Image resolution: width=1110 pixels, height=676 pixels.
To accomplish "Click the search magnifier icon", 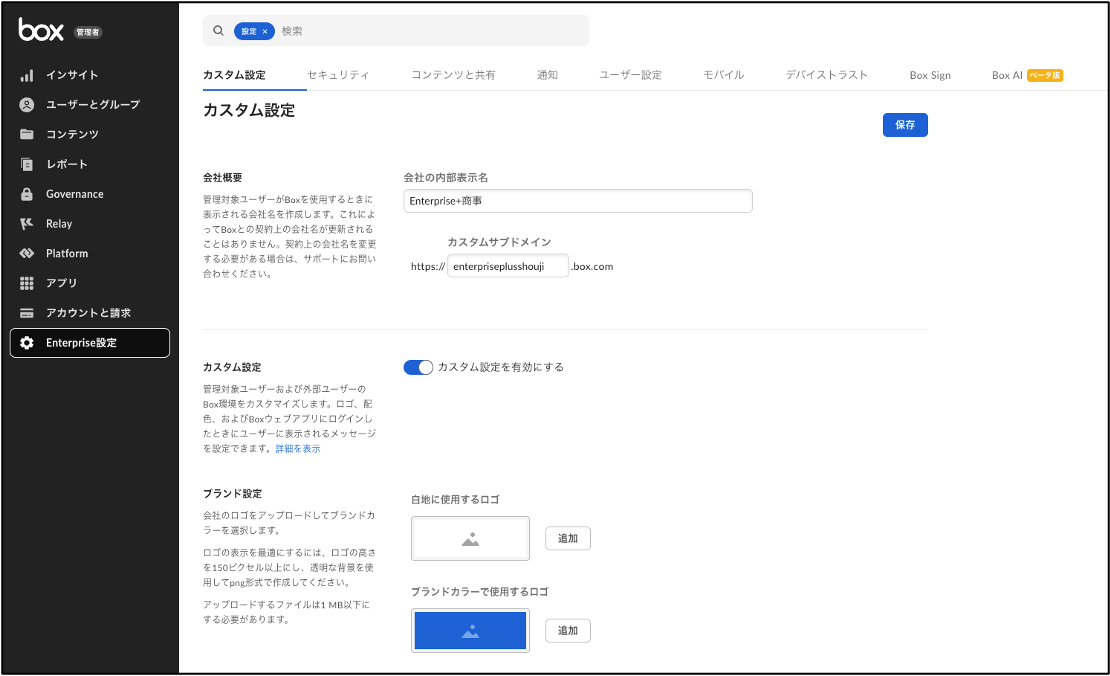I will pos(218,31).
